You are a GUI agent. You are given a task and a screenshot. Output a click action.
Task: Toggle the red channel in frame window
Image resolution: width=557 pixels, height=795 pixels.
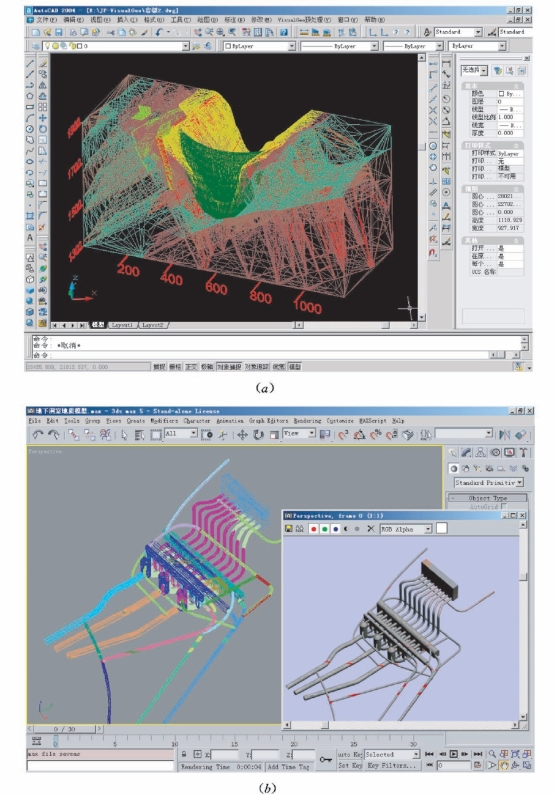(x=313, y=529)
